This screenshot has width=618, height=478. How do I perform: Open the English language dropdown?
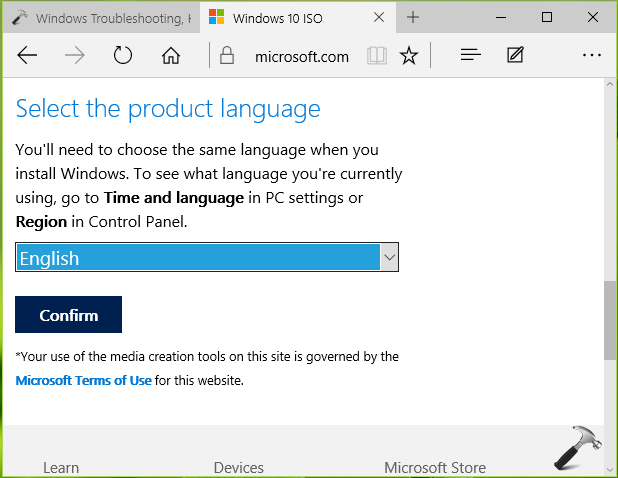[x=207, y=257]
